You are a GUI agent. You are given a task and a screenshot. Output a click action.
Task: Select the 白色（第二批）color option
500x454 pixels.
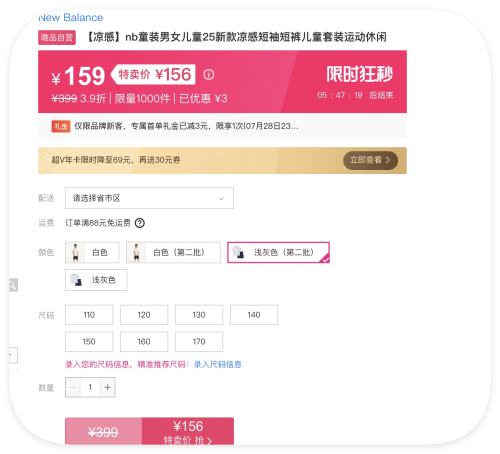(173, 252)
